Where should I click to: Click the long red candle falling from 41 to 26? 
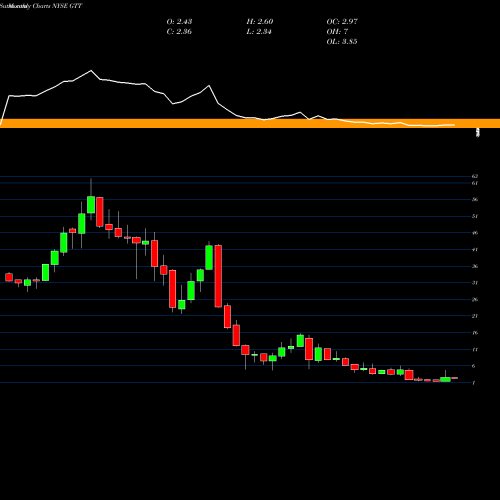pyautogui.click(x=218, y=276)
